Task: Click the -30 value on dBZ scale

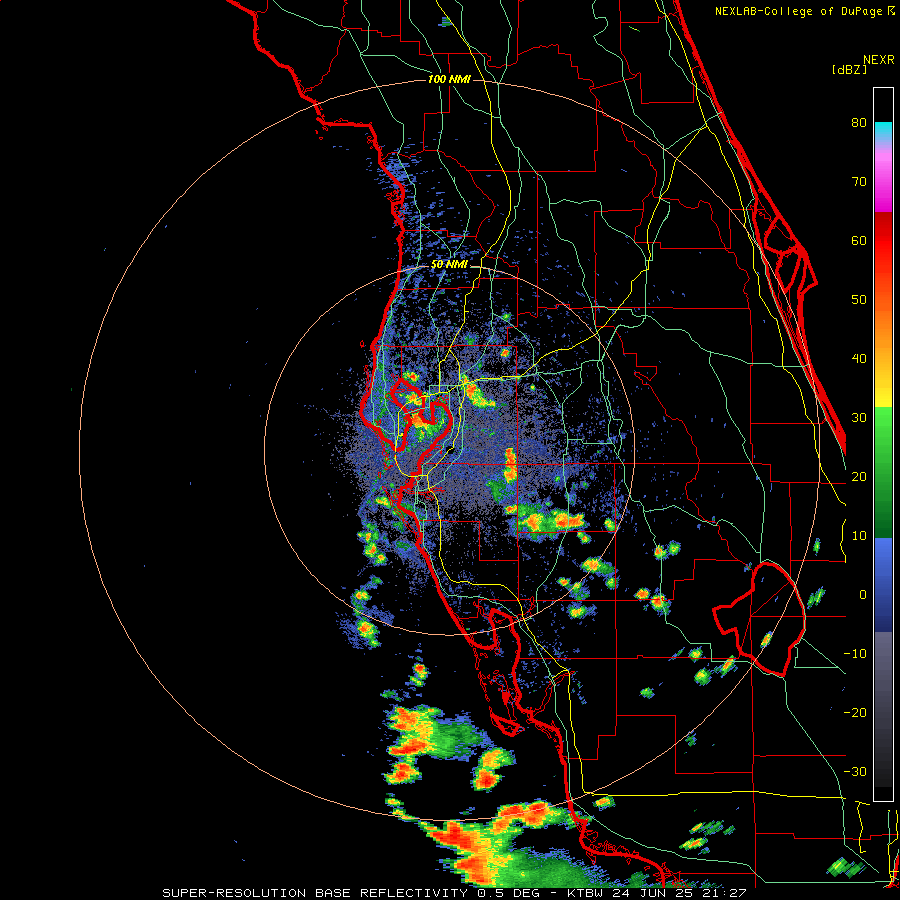Action: [x=855, y=771]
